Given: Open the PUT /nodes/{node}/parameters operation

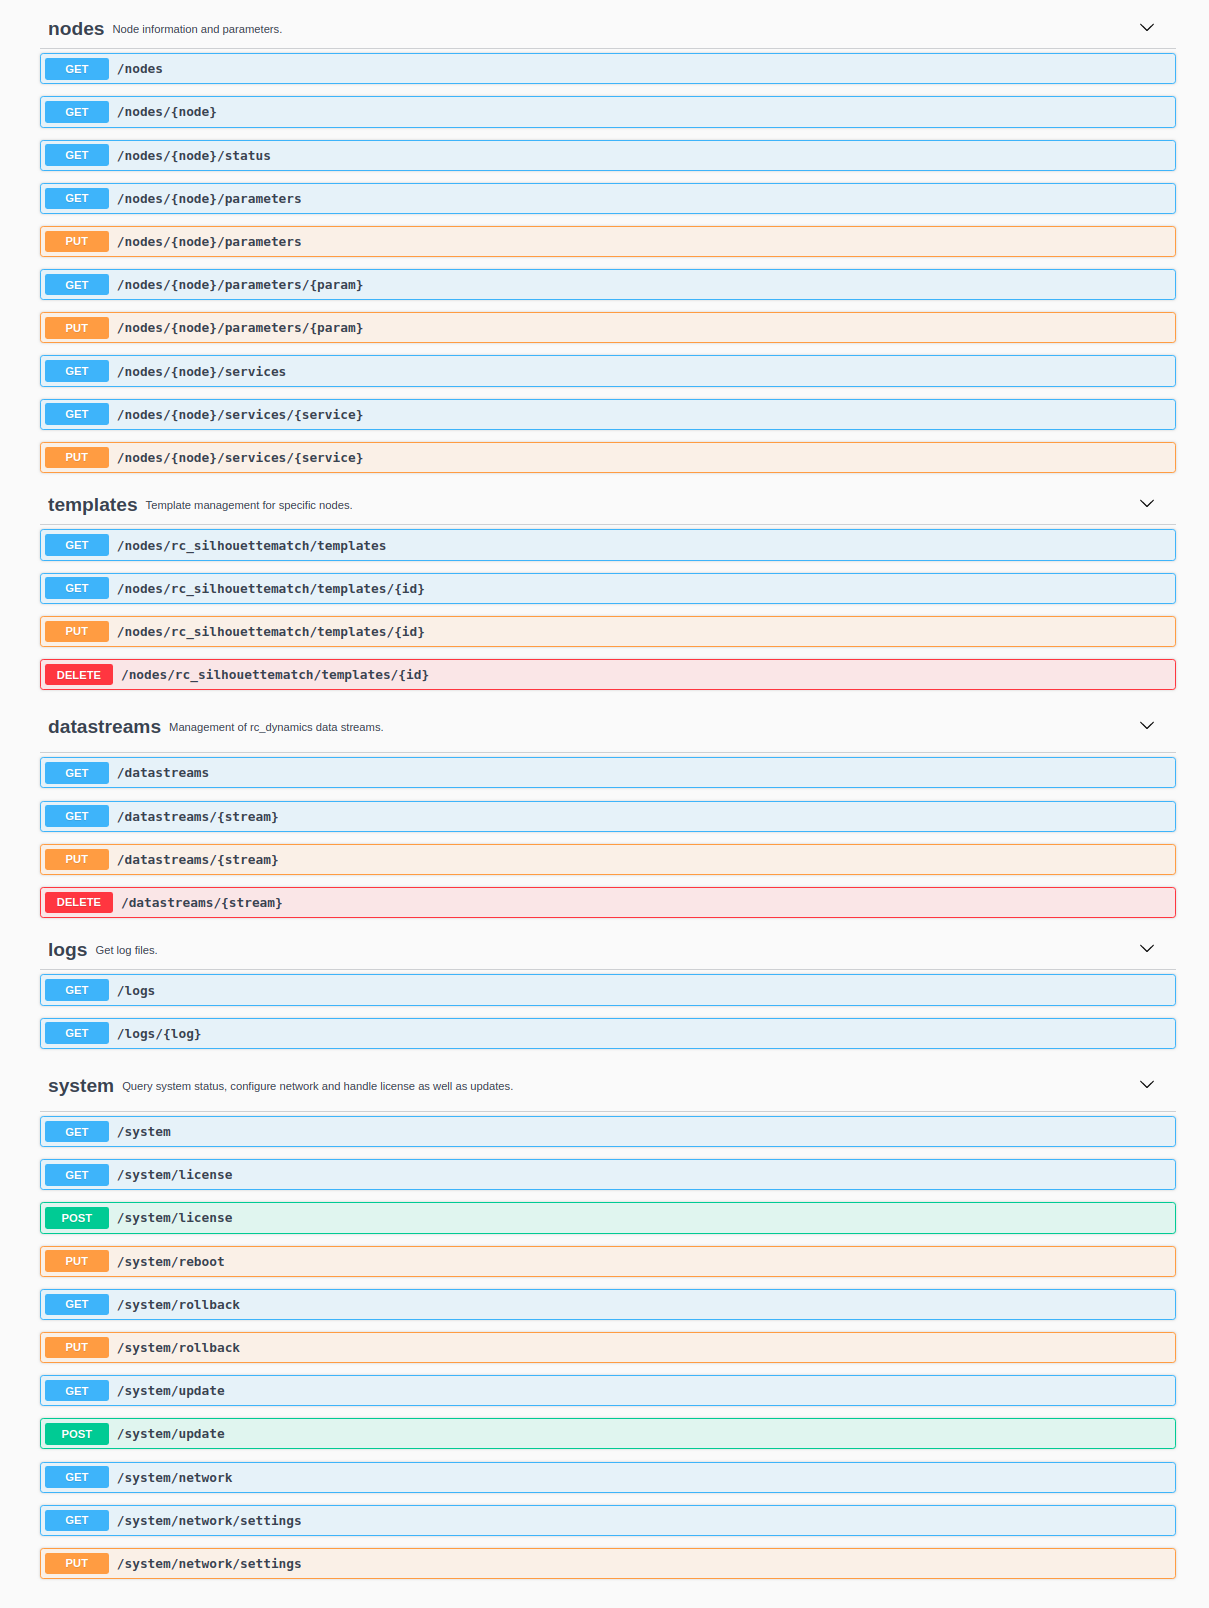Looking at the screenshot, I should tap(208, 242).
